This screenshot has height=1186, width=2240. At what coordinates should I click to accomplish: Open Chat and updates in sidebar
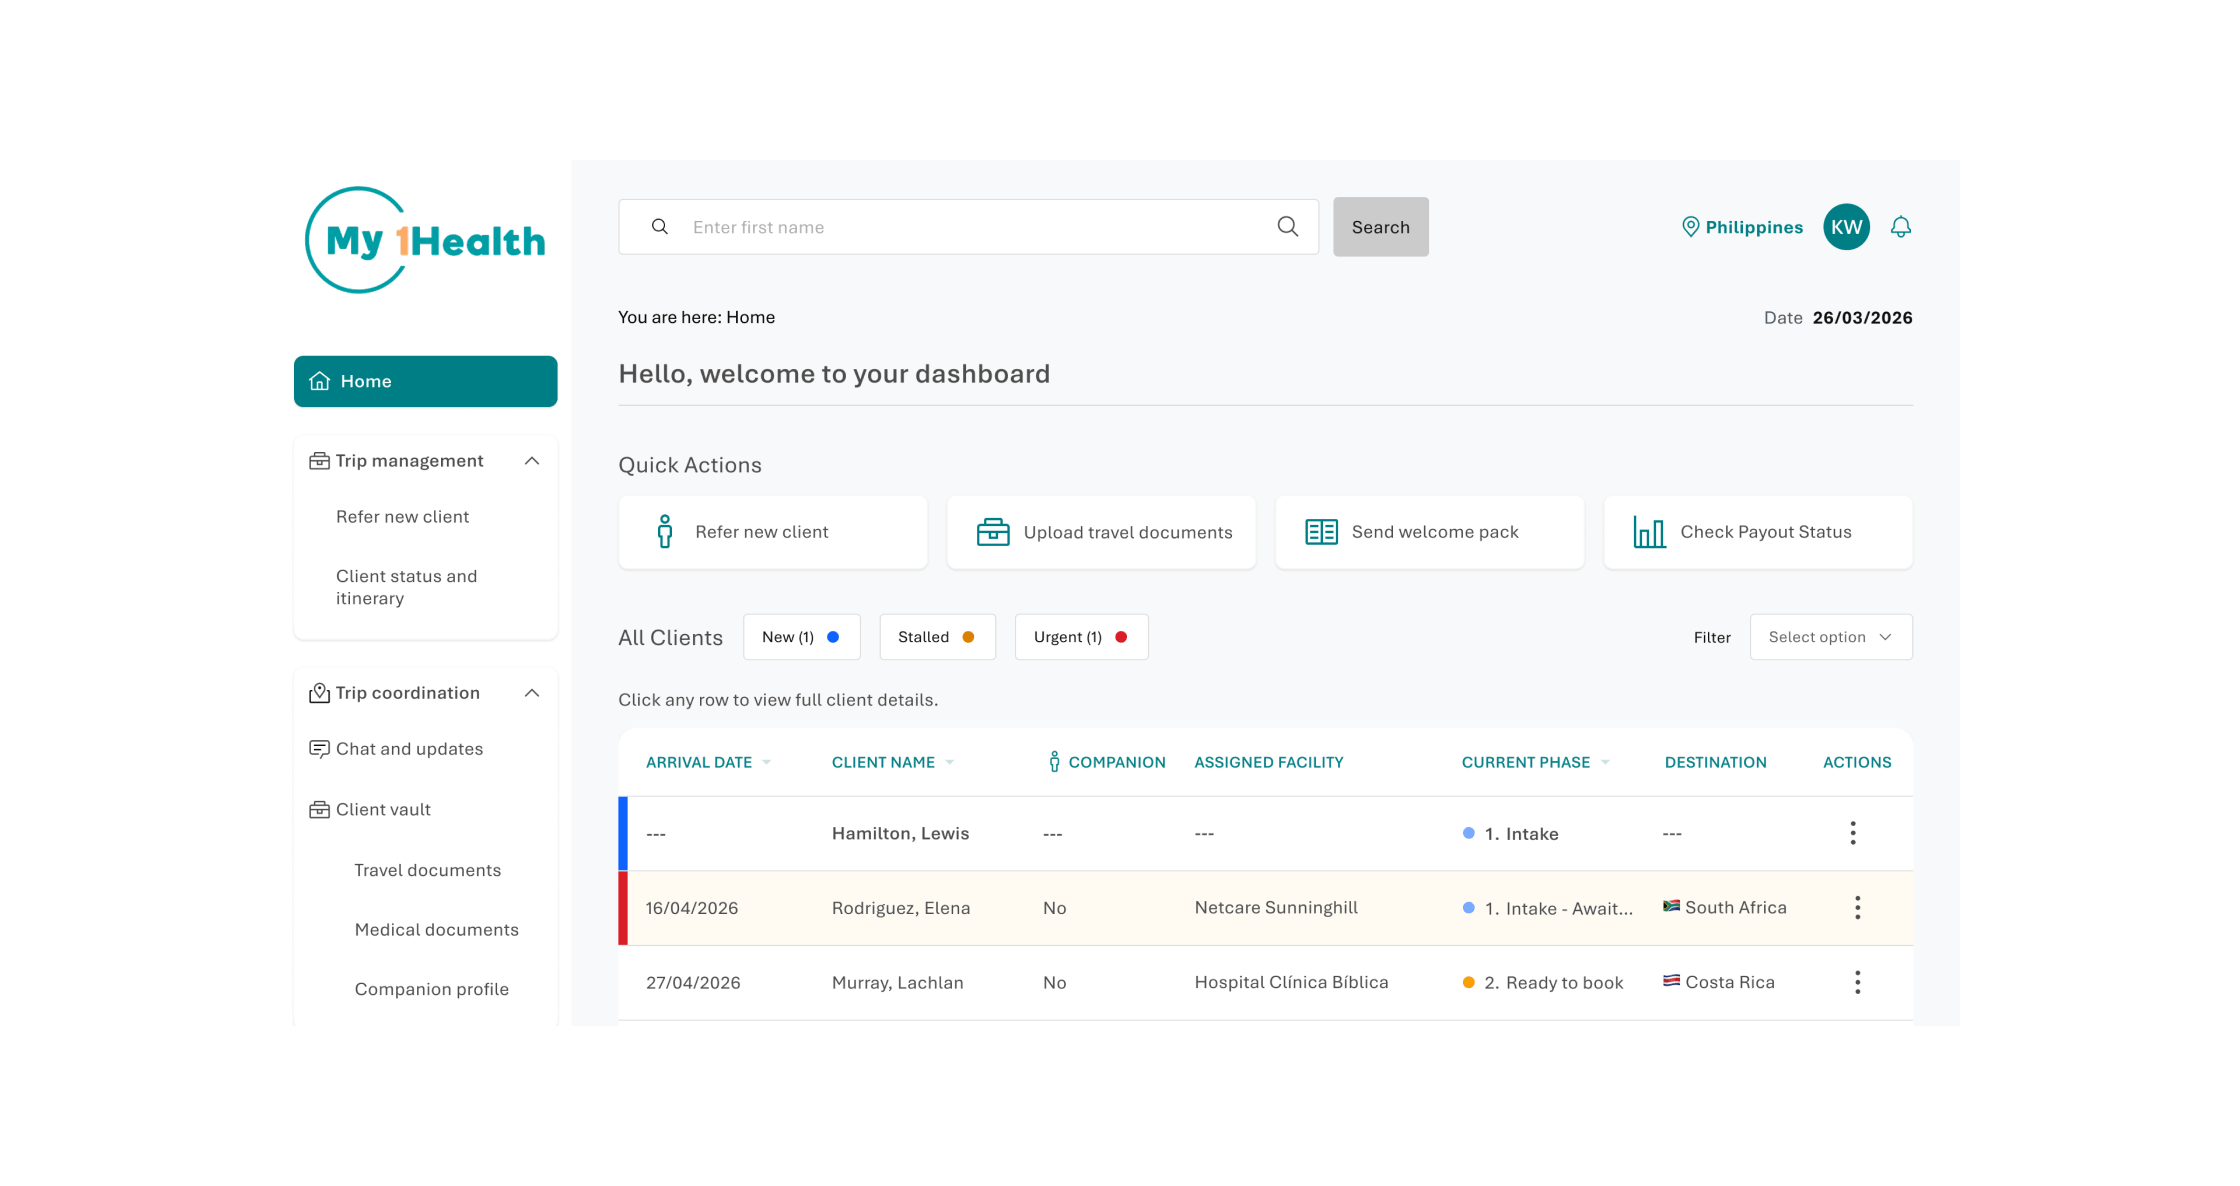pyautogui.click(x=409, y=749)
